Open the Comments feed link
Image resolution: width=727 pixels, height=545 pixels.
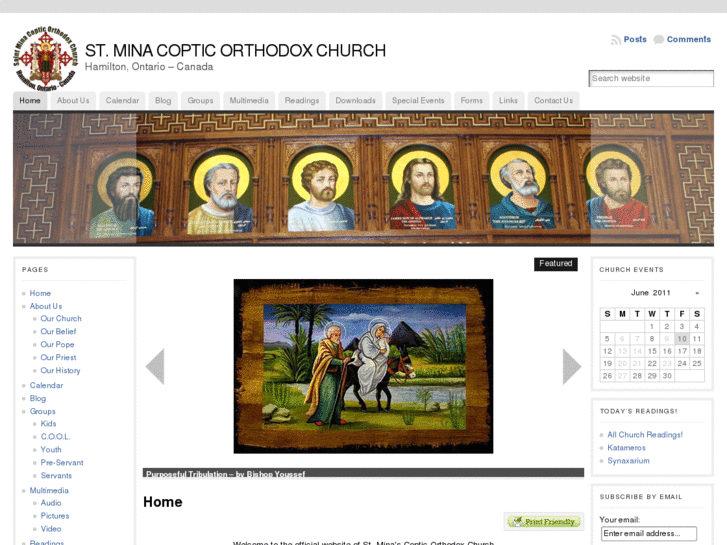tap(689, 39)
